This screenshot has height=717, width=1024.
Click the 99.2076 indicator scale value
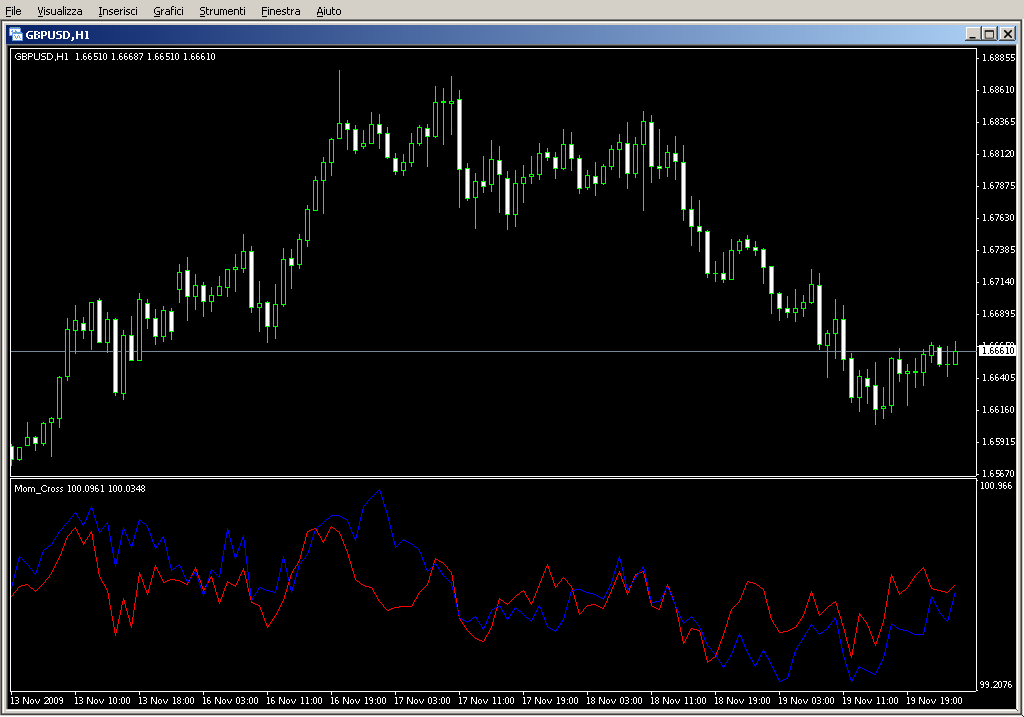click(996, 684)
